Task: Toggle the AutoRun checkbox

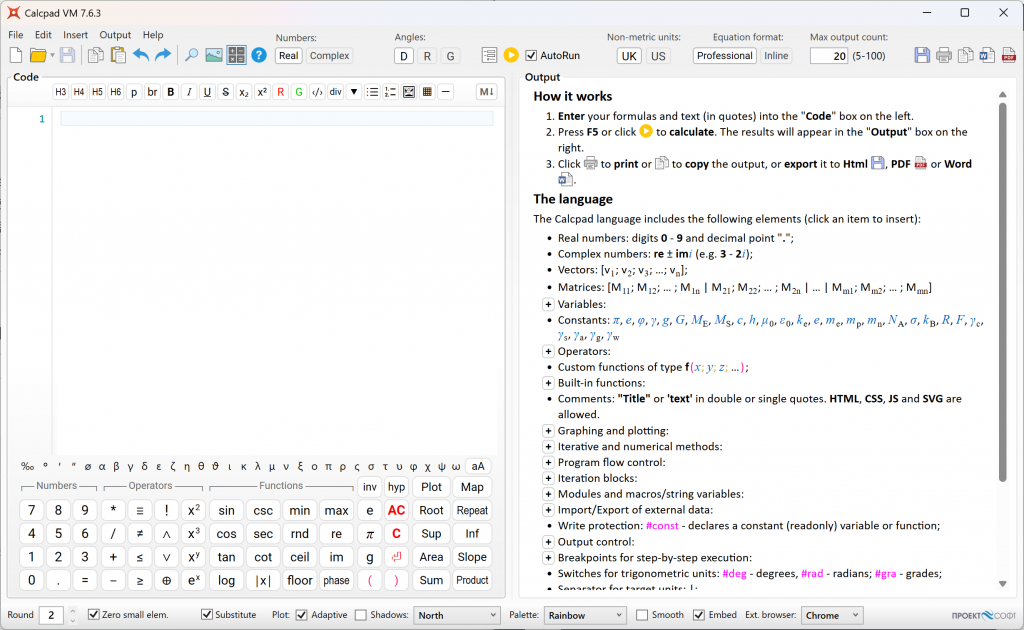Action: tap(531, 55)
